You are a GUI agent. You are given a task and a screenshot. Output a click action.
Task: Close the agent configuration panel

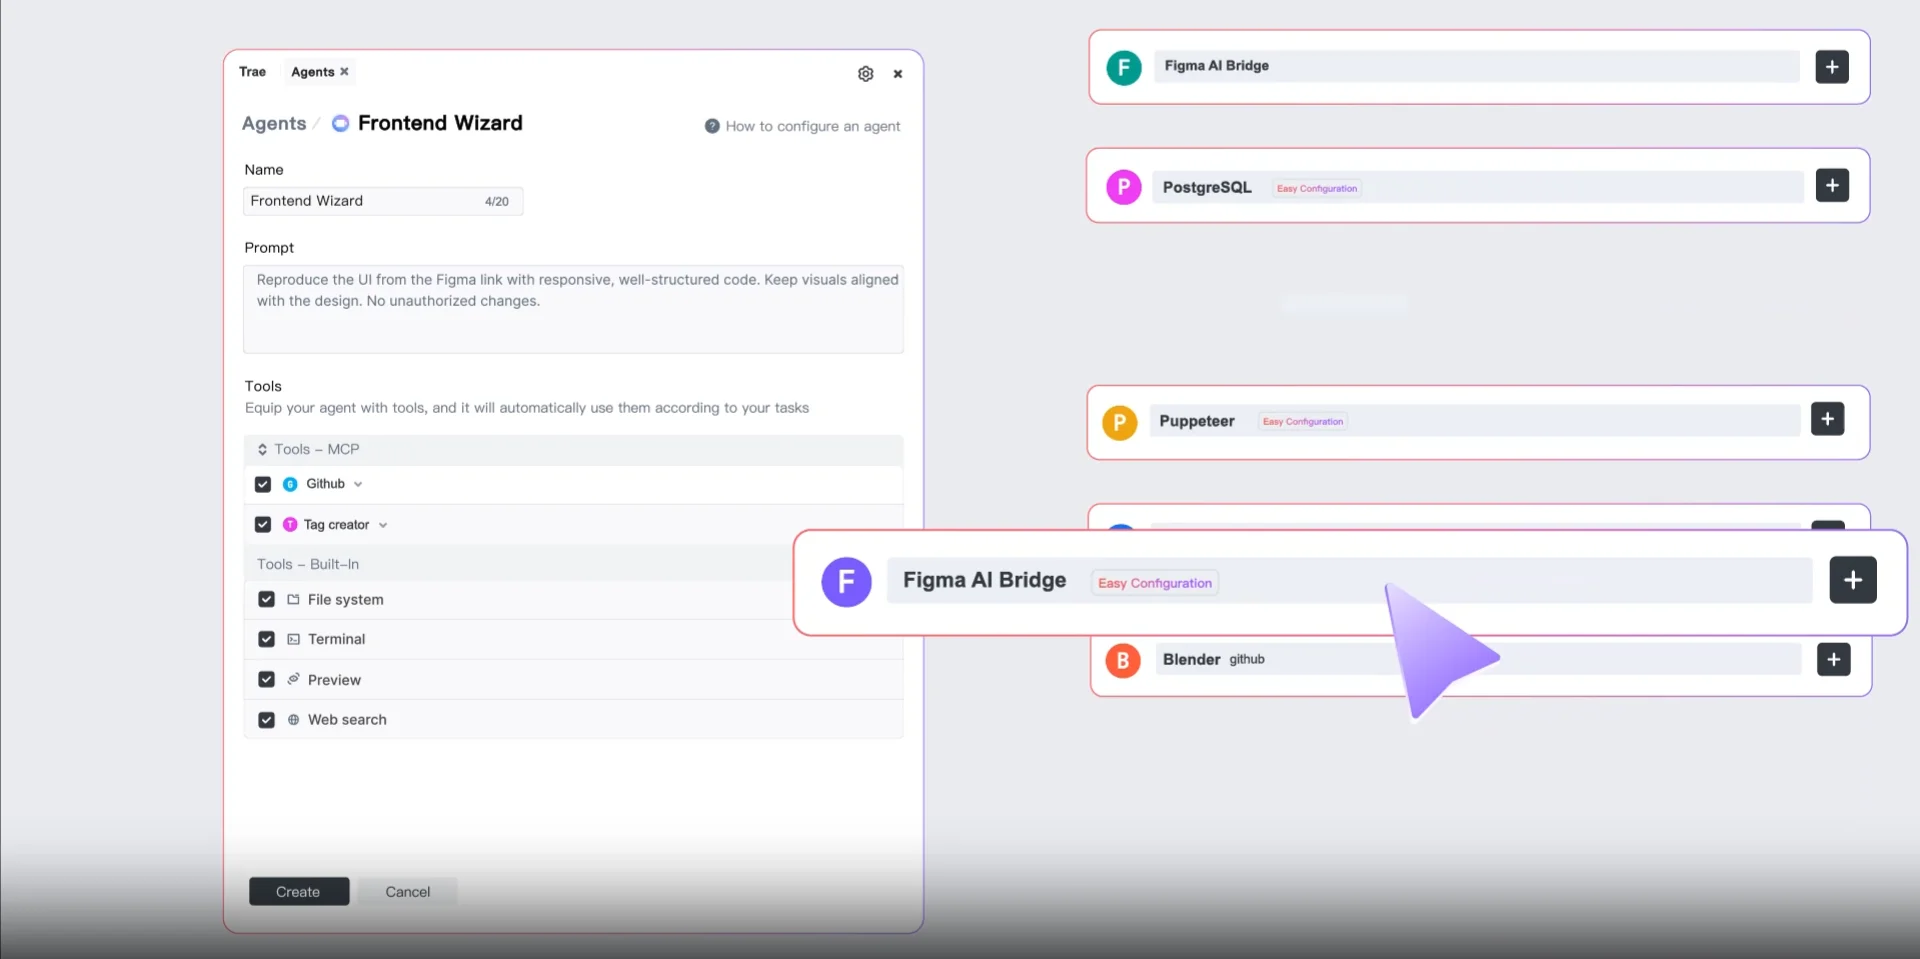coord(898,73)
